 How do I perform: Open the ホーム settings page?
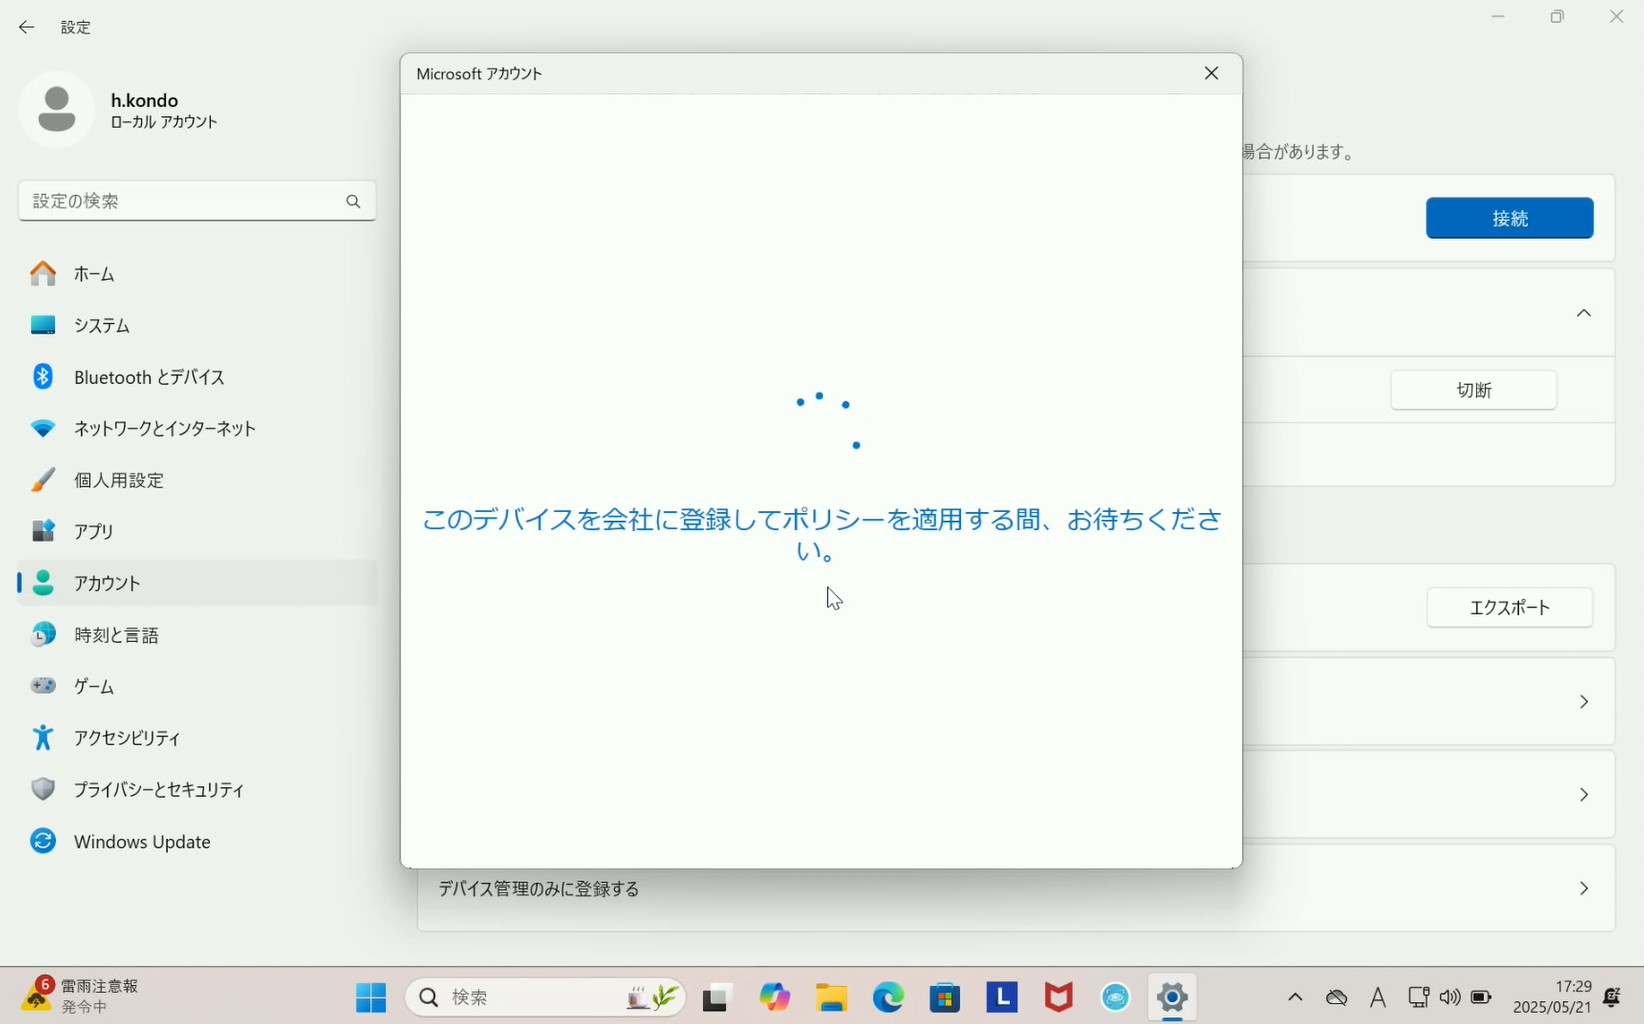[x=94, y=274]
